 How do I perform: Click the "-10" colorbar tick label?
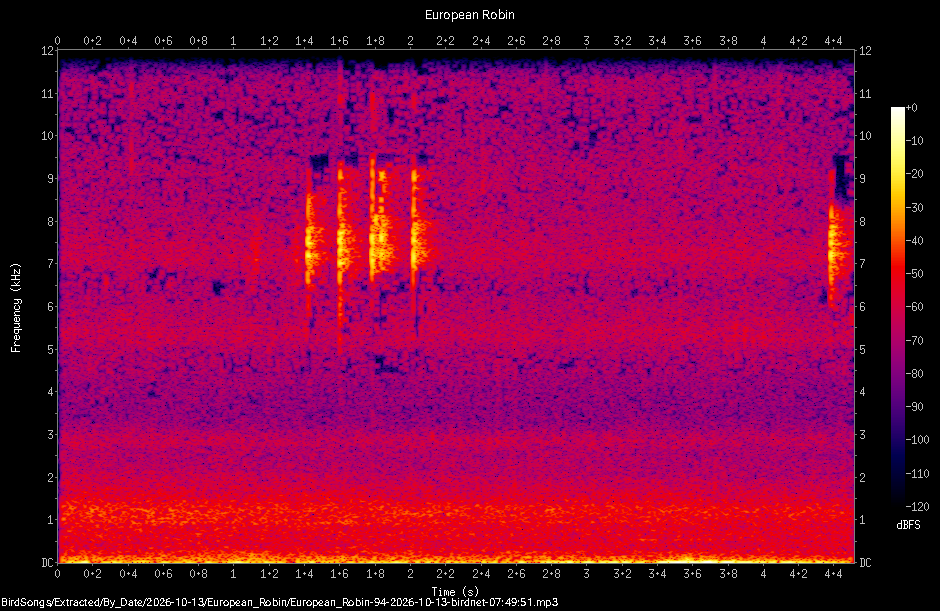[914, 141]
